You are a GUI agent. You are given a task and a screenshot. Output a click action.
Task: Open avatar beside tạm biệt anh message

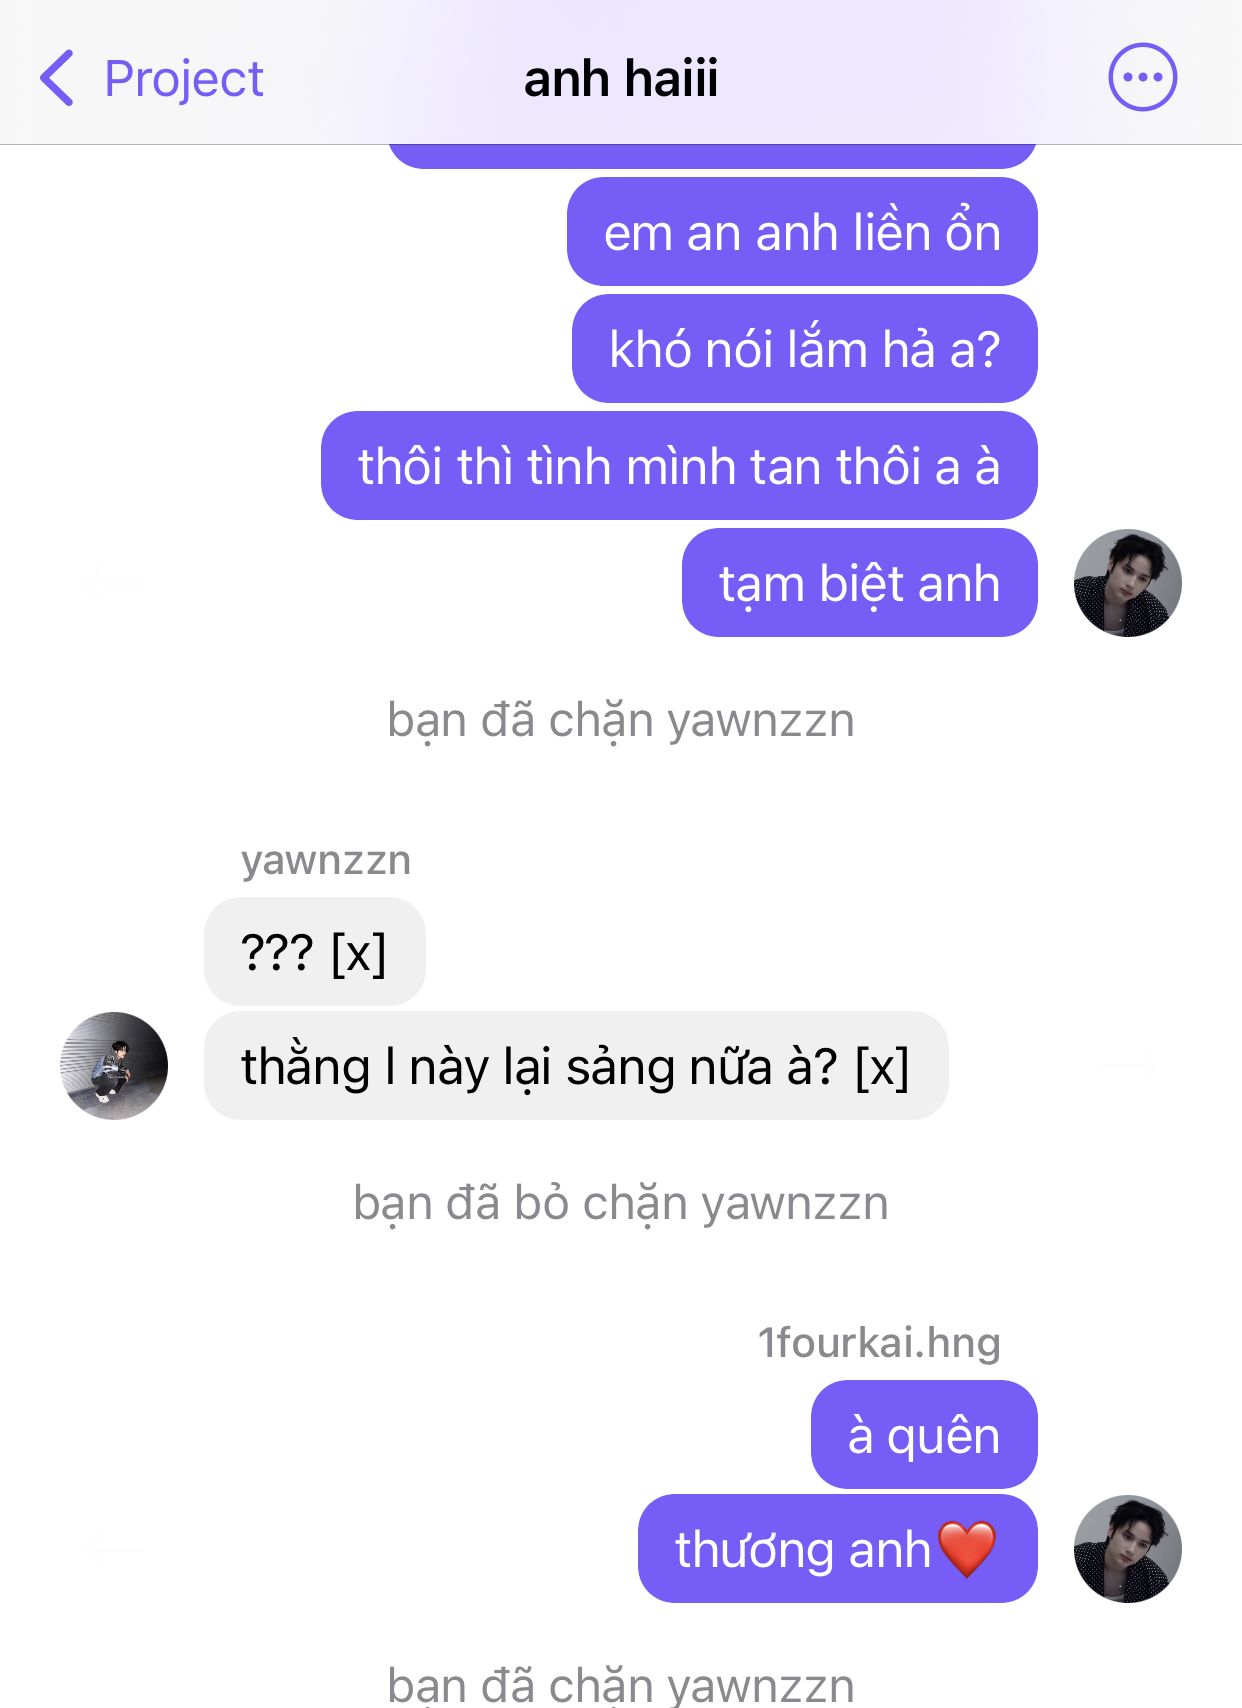coord(1127,583)
